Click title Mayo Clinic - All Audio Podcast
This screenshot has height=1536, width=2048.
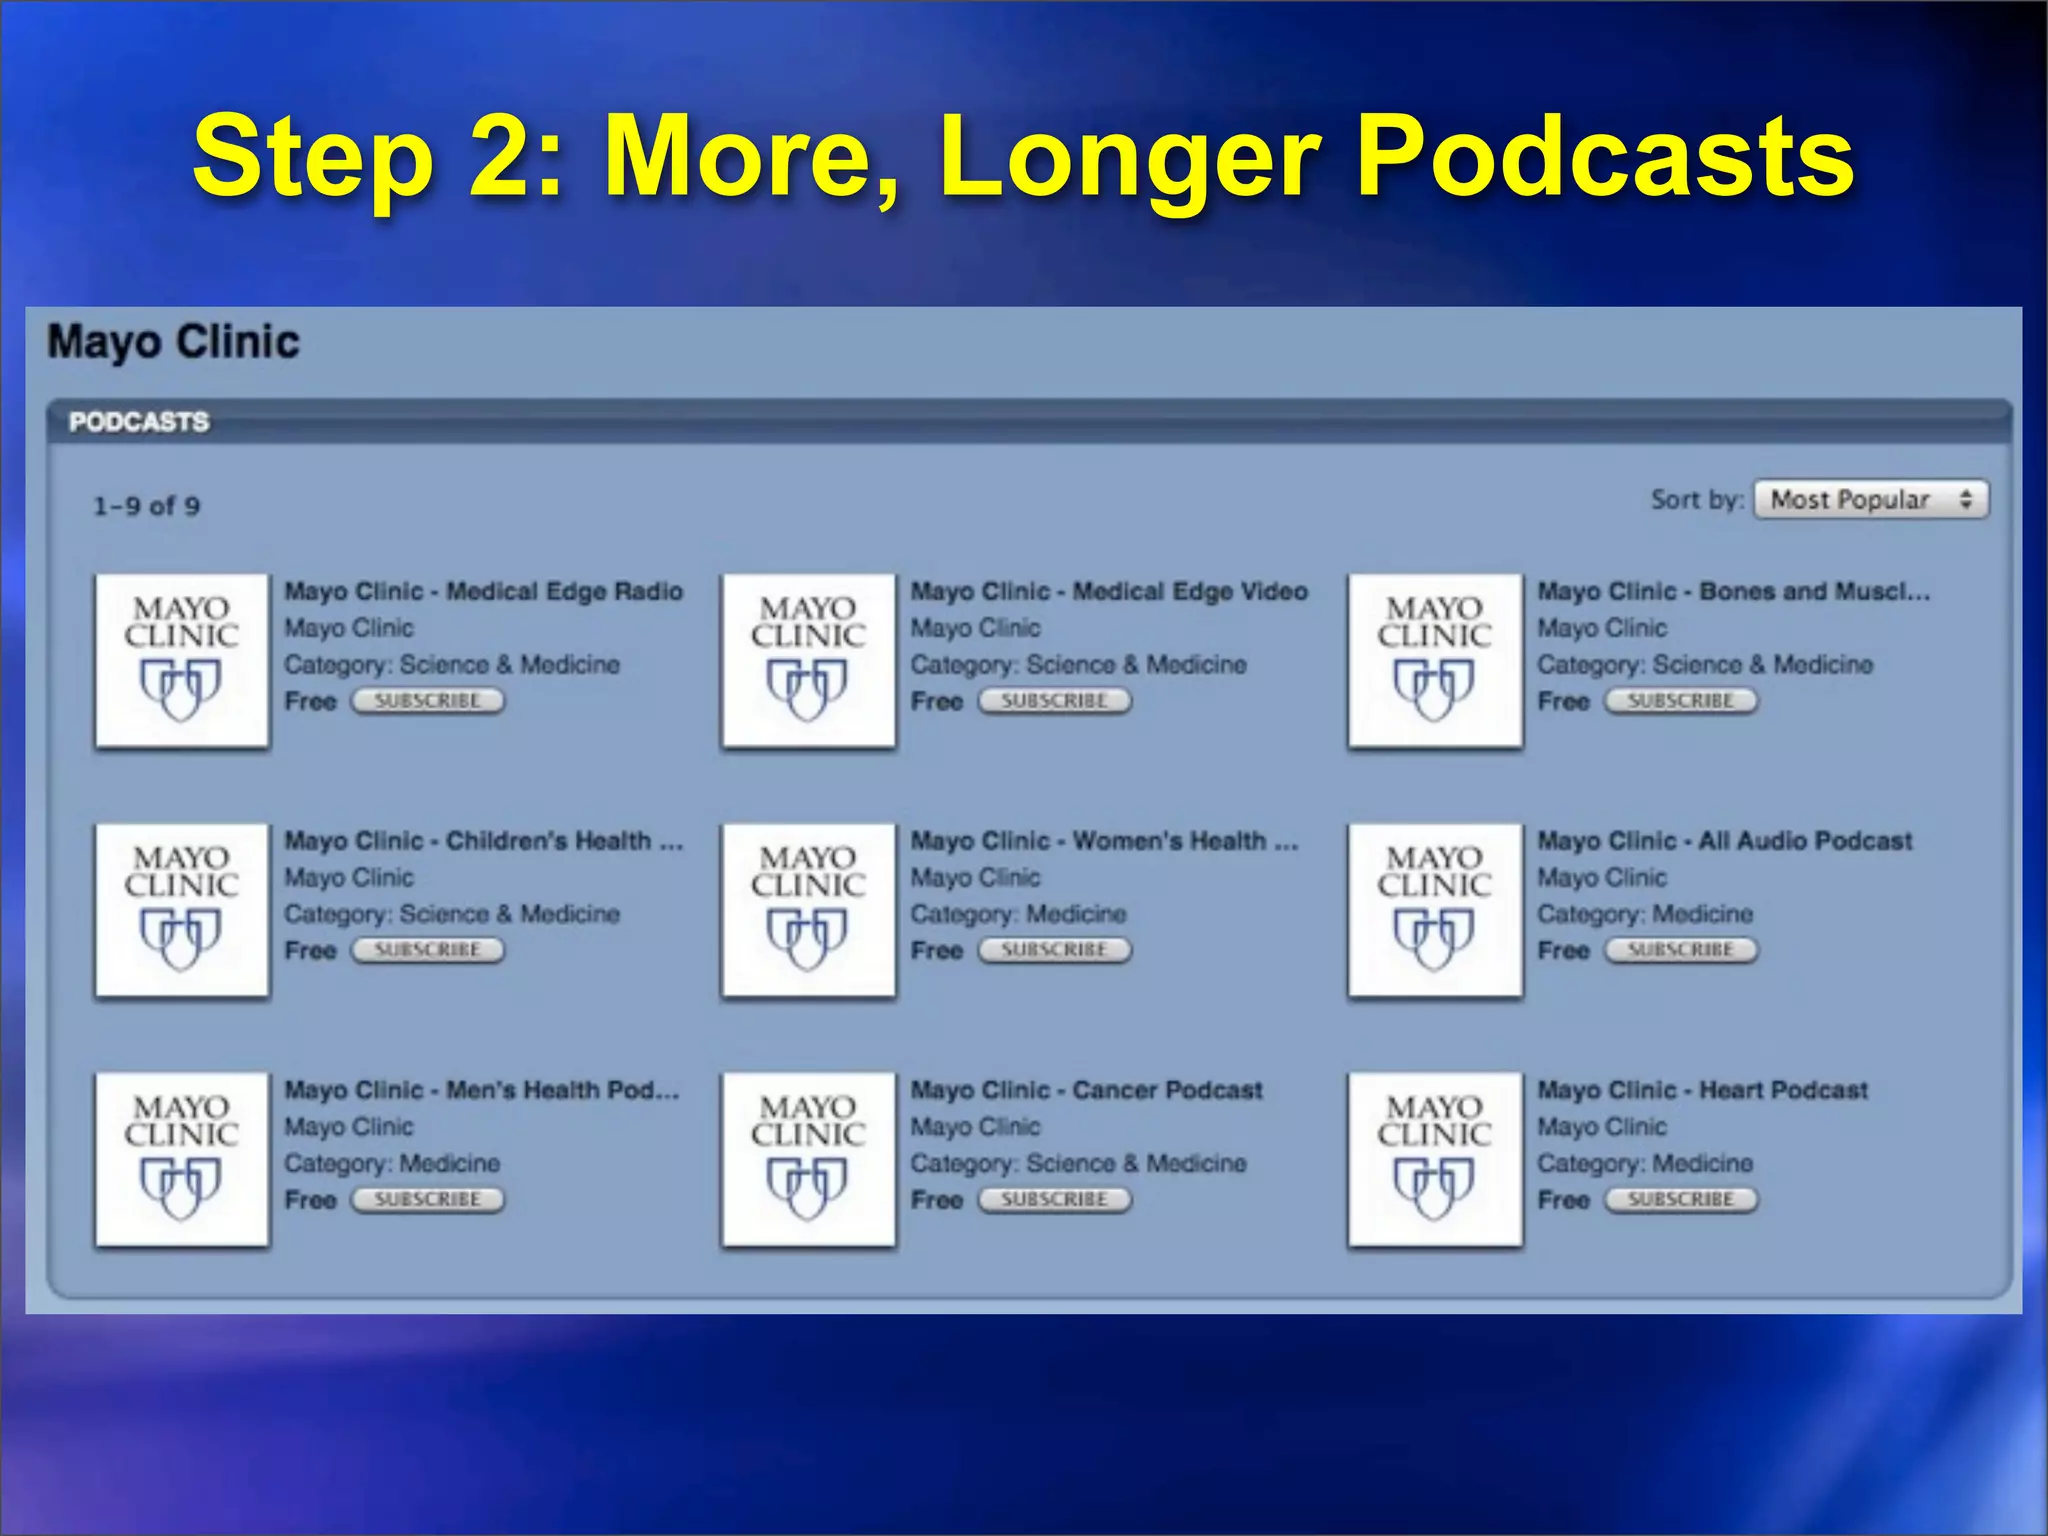[1725, 841]
